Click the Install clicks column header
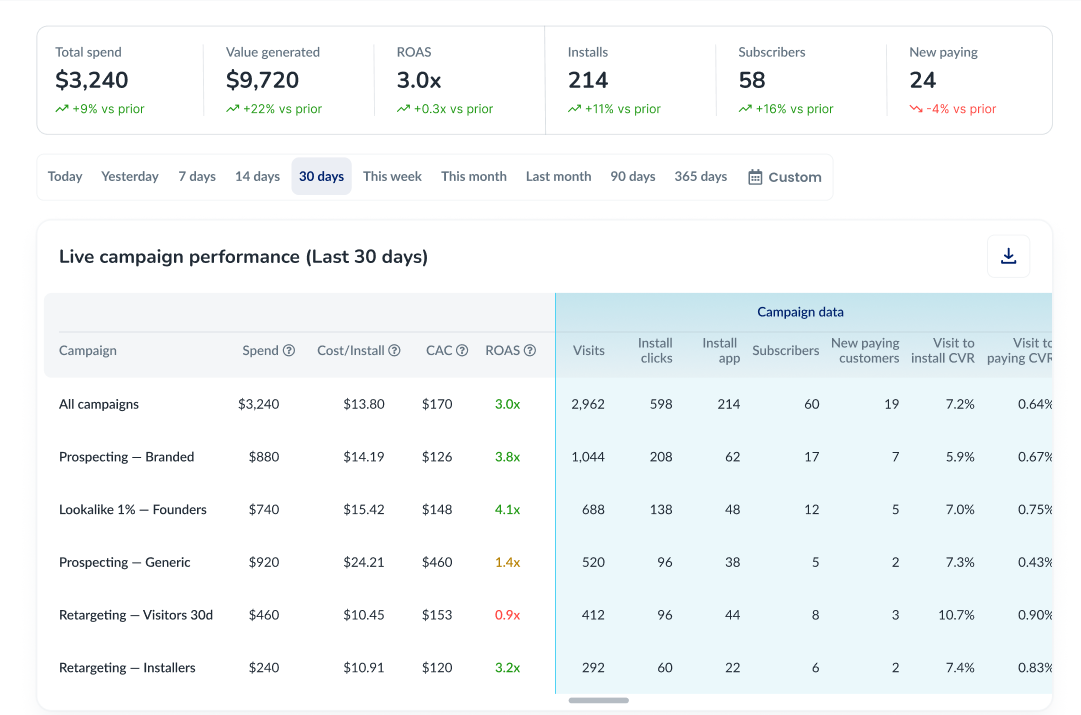Viewport: 1081px width, 715px height. point(655,350)
